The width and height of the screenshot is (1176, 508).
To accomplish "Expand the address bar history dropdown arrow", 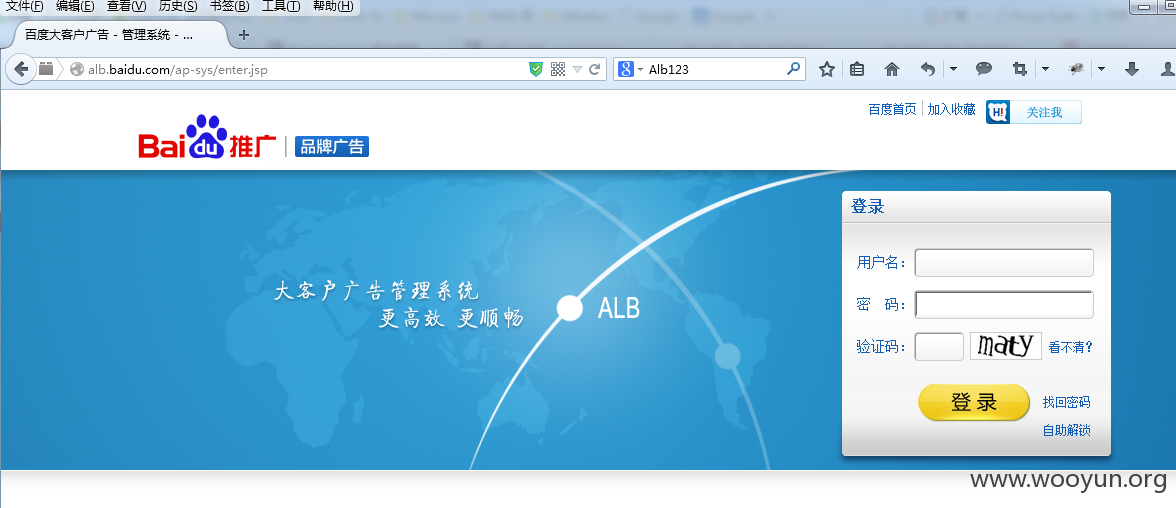I will pyautogui.click(x=578, y=70).
